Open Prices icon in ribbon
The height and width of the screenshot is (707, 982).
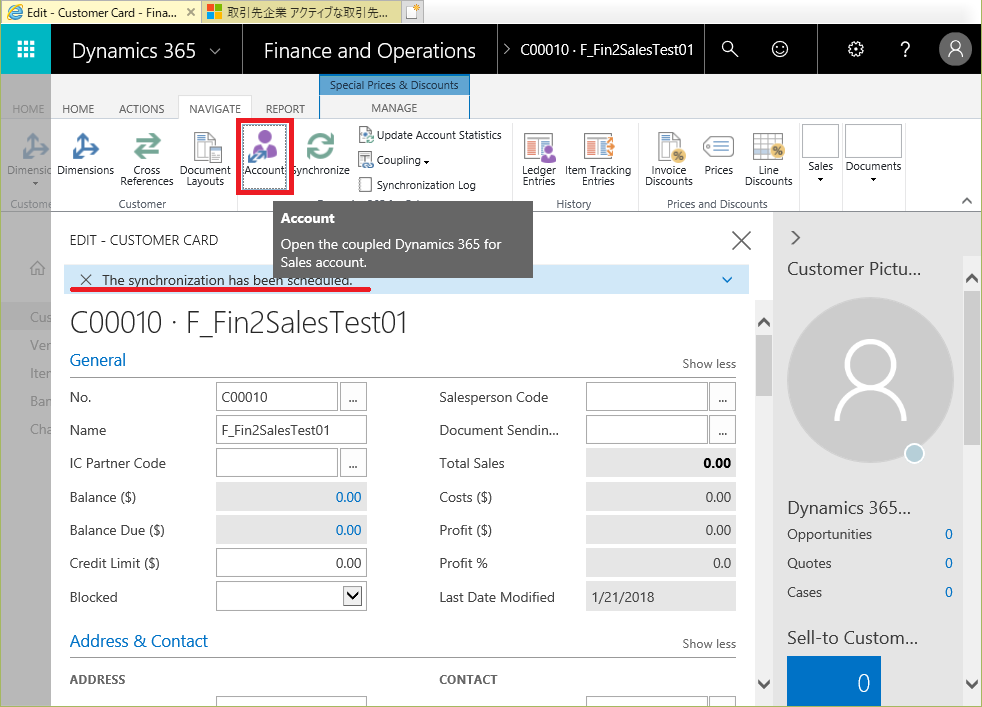[x=718, y=154]
